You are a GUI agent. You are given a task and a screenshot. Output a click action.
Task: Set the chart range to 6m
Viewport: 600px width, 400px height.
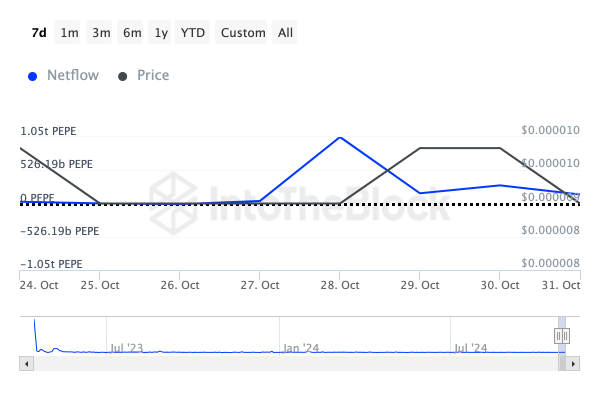pyautogui.click(x=132, y=33)
